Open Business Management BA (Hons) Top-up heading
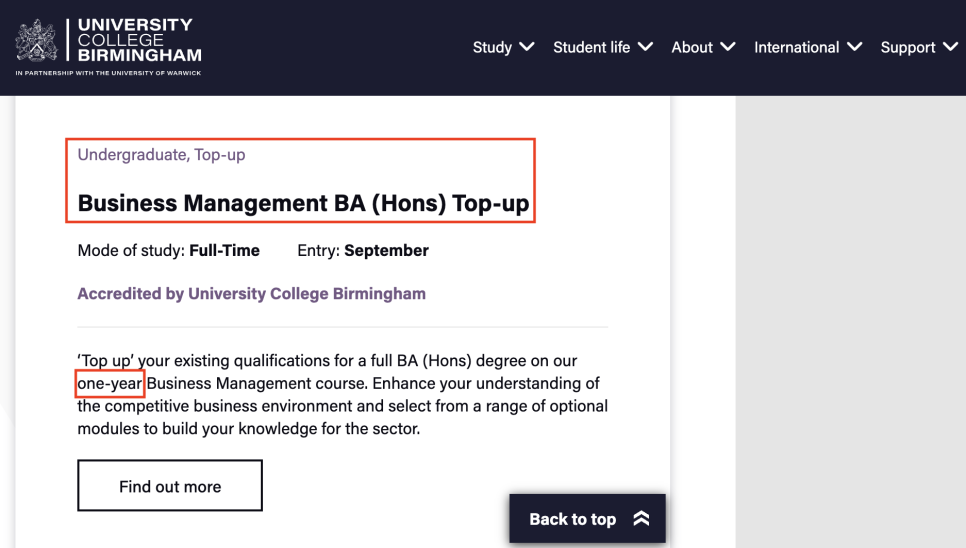Viewport: 966px width, 548px height. tap(303, 203)
